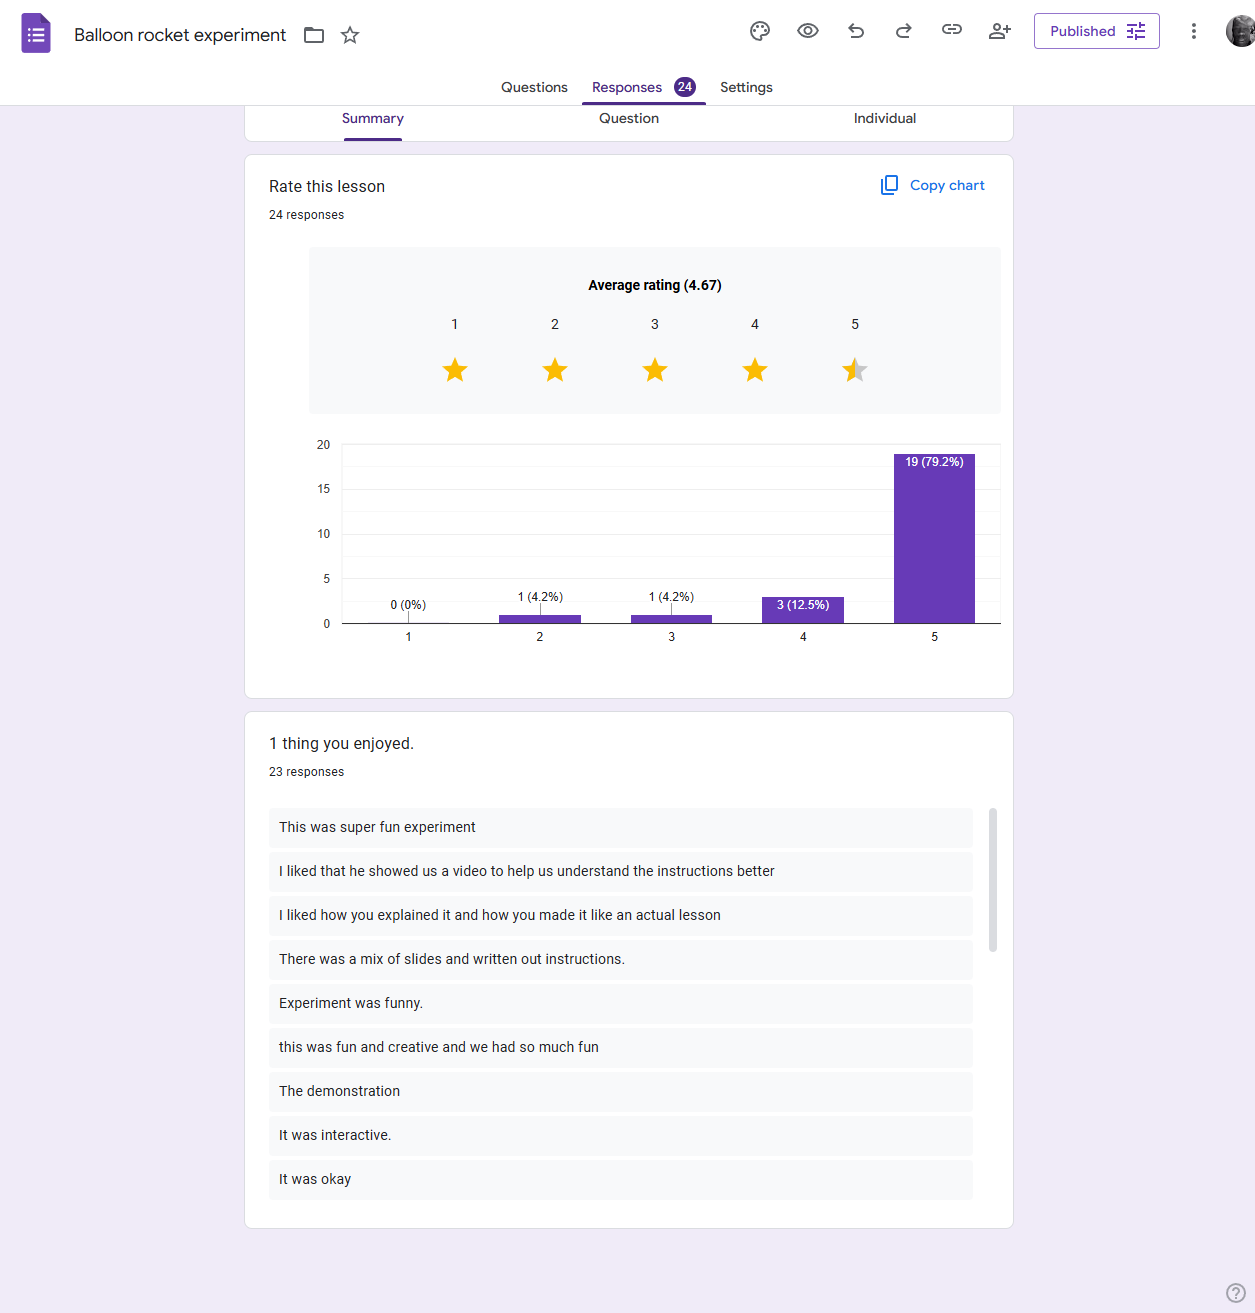Star the Balloon rocket experiment form
The height and width of the screenshot is (1313, 1255).
pos(350,35)
